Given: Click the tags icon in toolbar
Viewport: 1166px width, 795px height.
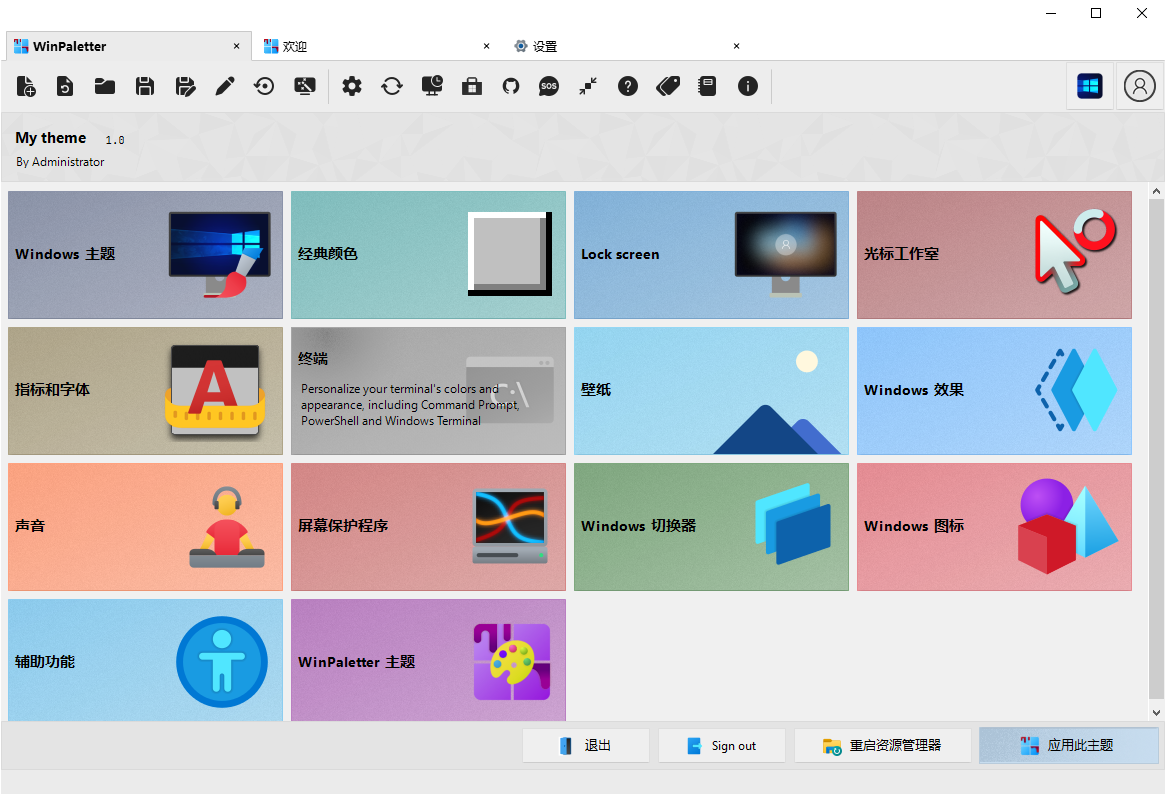Looking at the screenshot, I should pyautogui.click(x=668, y=86).
